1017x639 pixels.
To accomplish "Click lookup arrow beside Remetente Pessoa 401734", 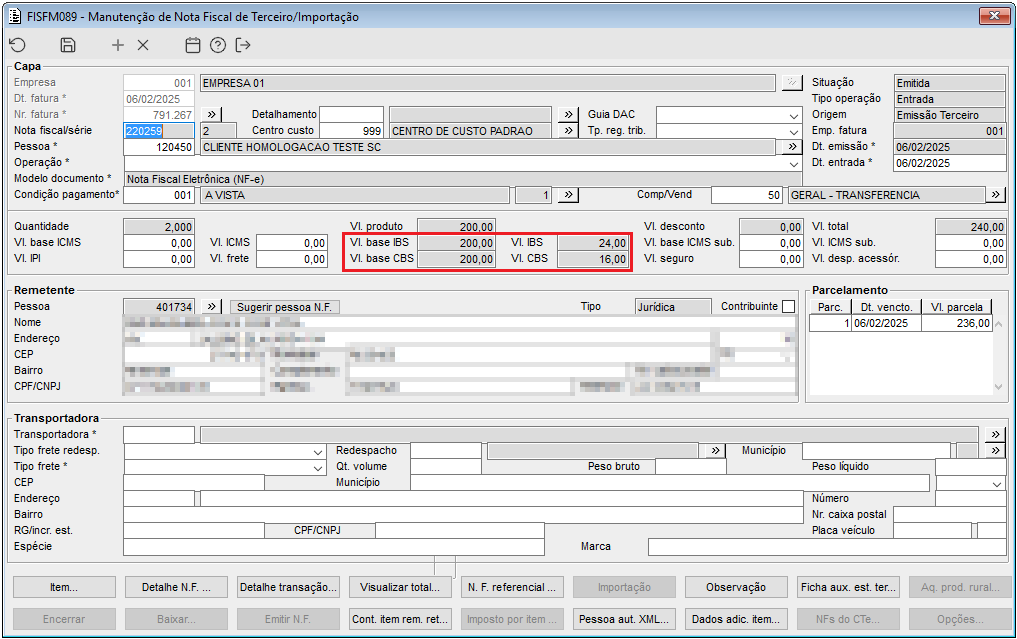I will pyautogui.click(x=211, y=307).
